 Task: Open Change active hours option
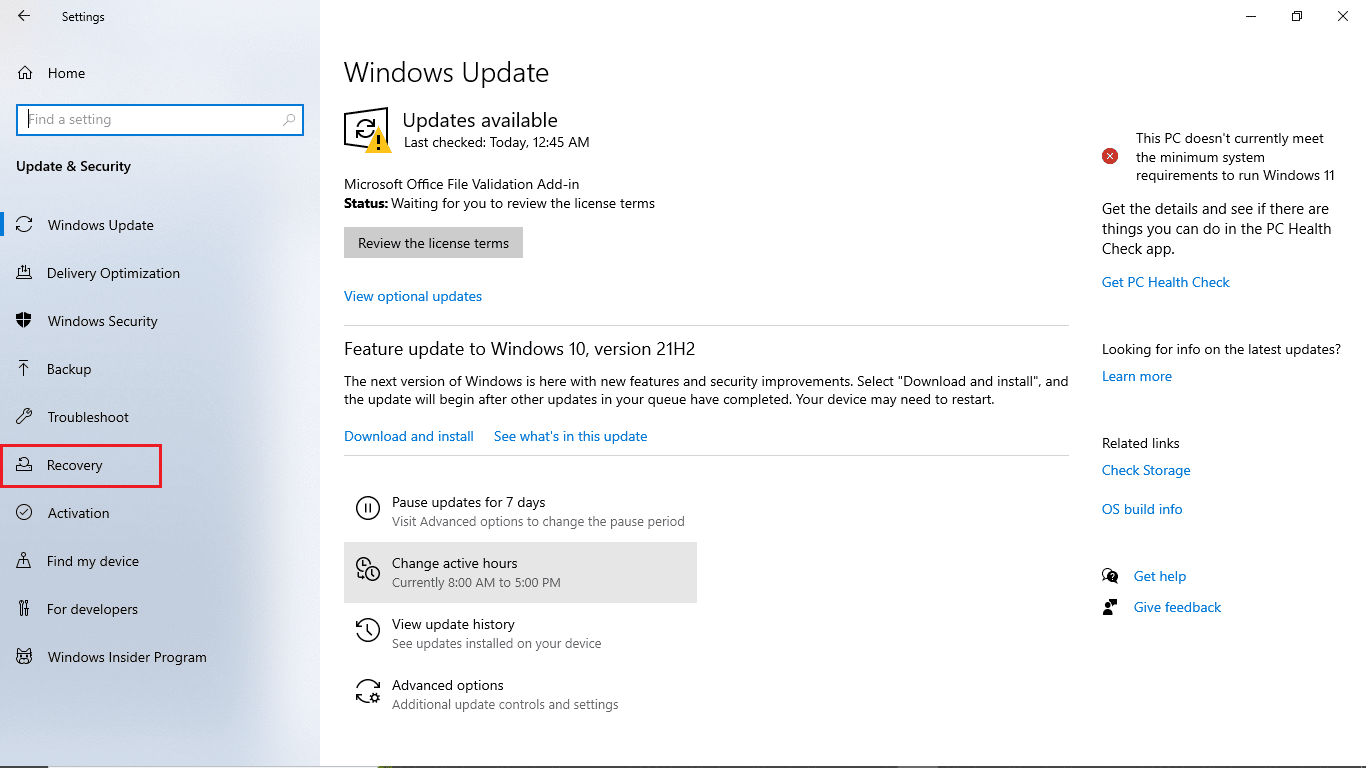pyautogui.click(x=520, y=572)
